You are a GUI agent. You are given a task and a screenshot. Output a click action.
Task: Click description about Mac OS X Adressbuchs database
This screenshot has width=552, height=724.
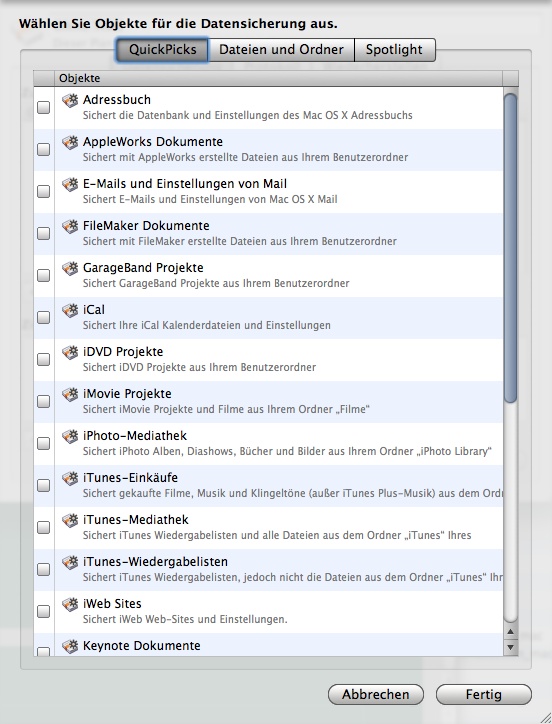248,115
